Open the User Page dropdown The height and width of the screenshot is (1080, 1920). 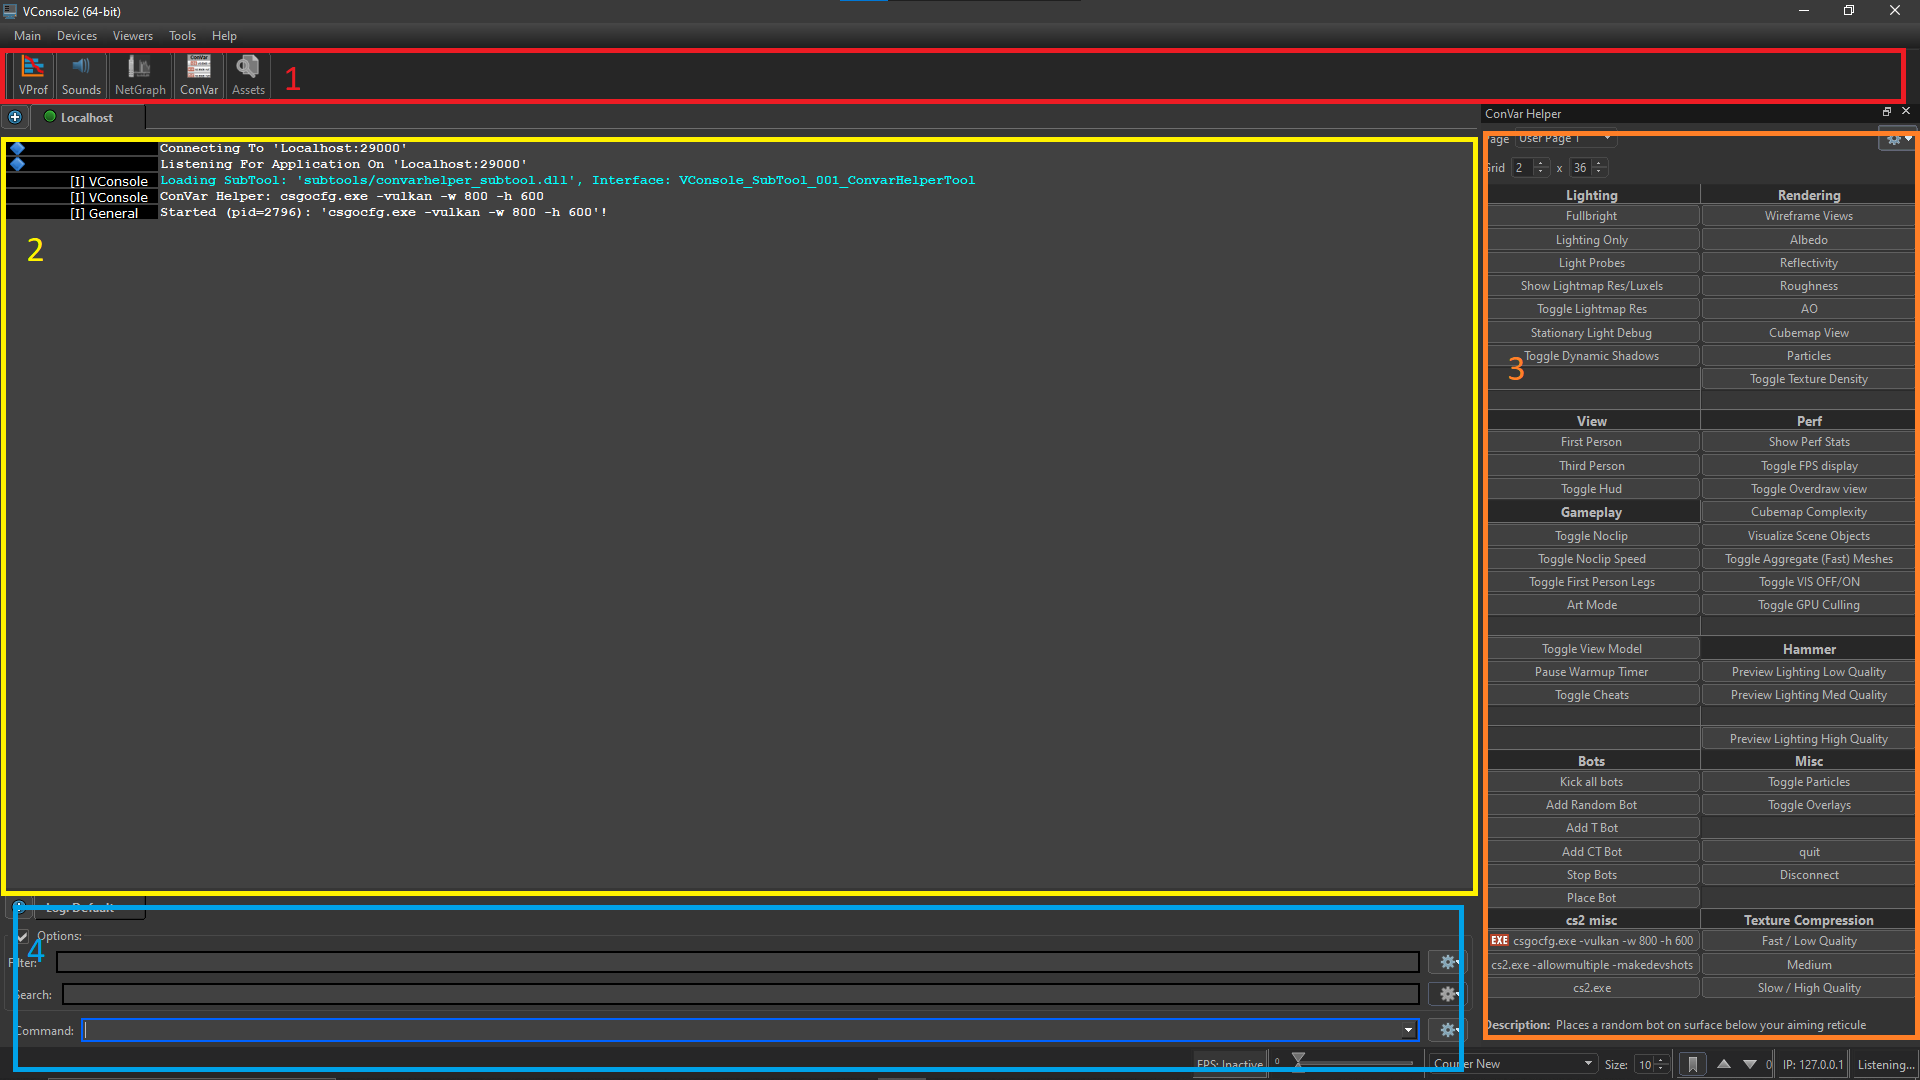point(1565,139)
